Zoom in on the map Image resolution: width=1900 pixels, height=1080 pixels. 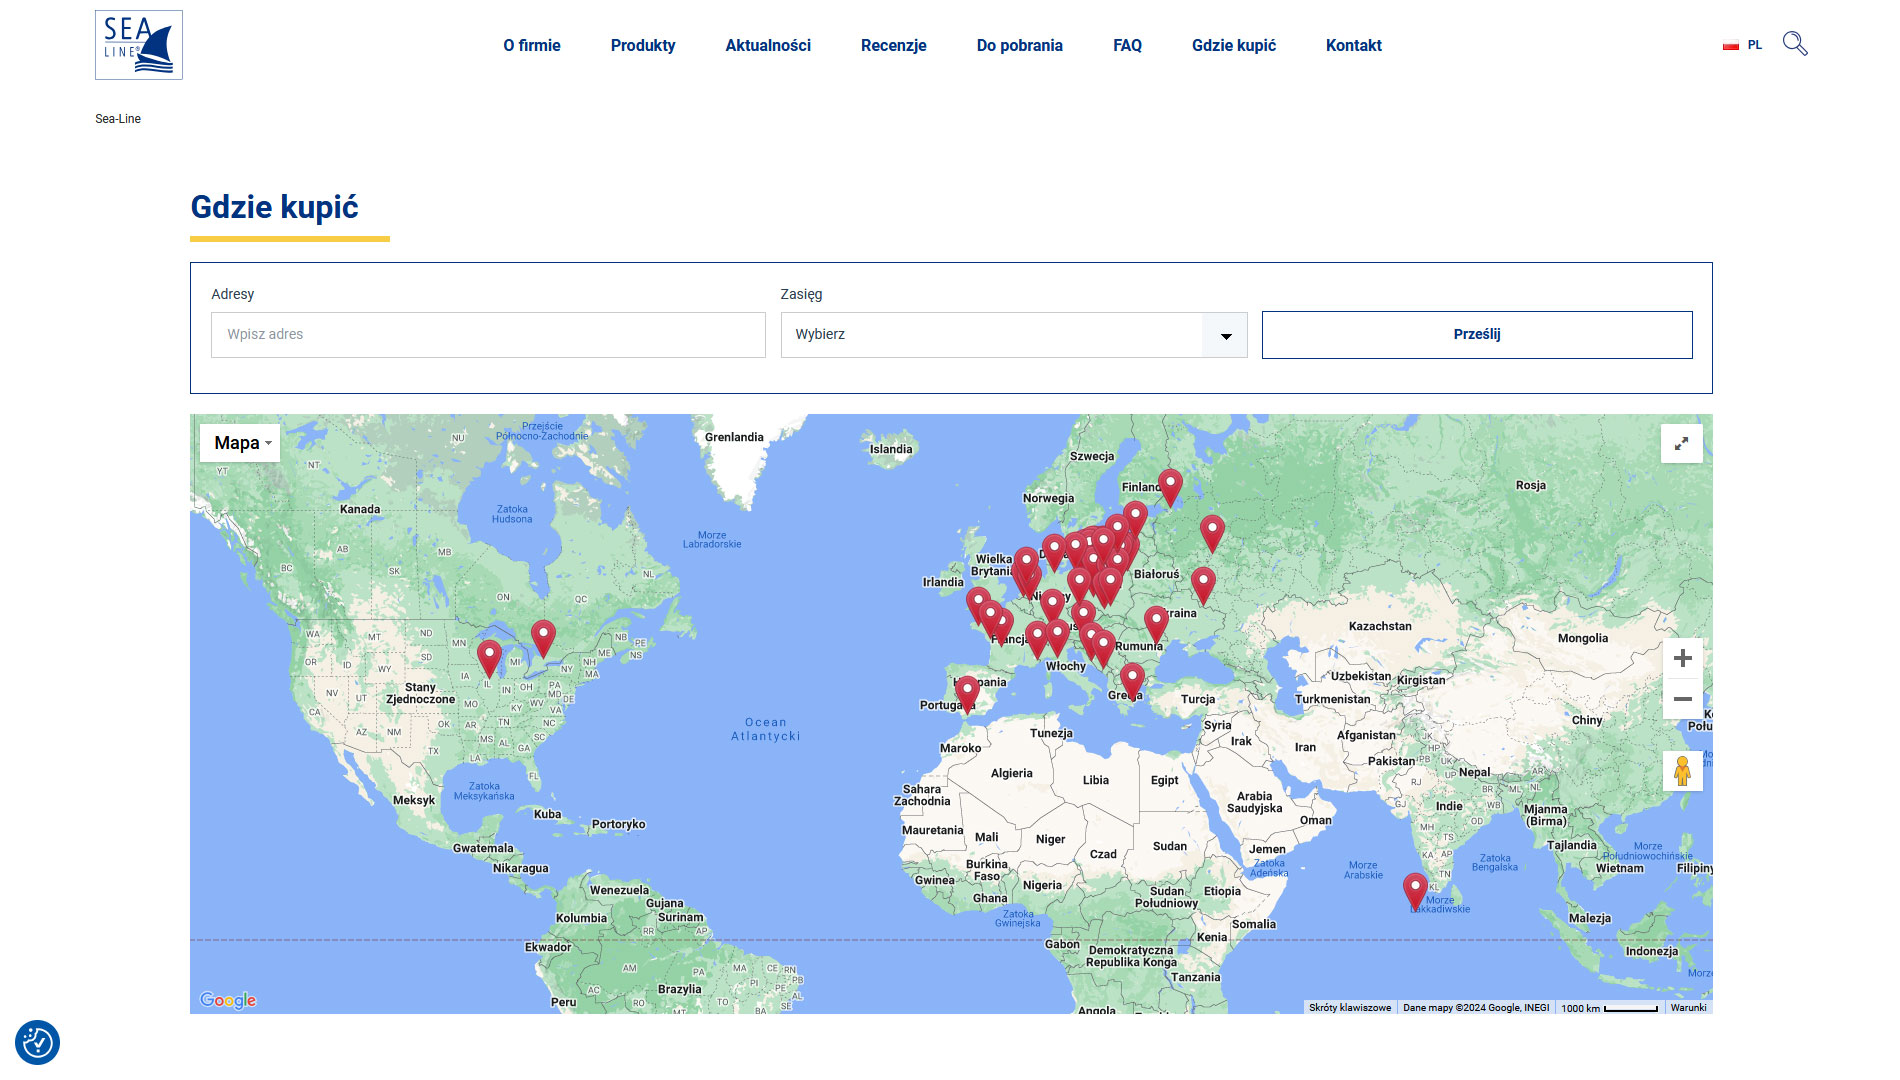(x=1682, y=658)
